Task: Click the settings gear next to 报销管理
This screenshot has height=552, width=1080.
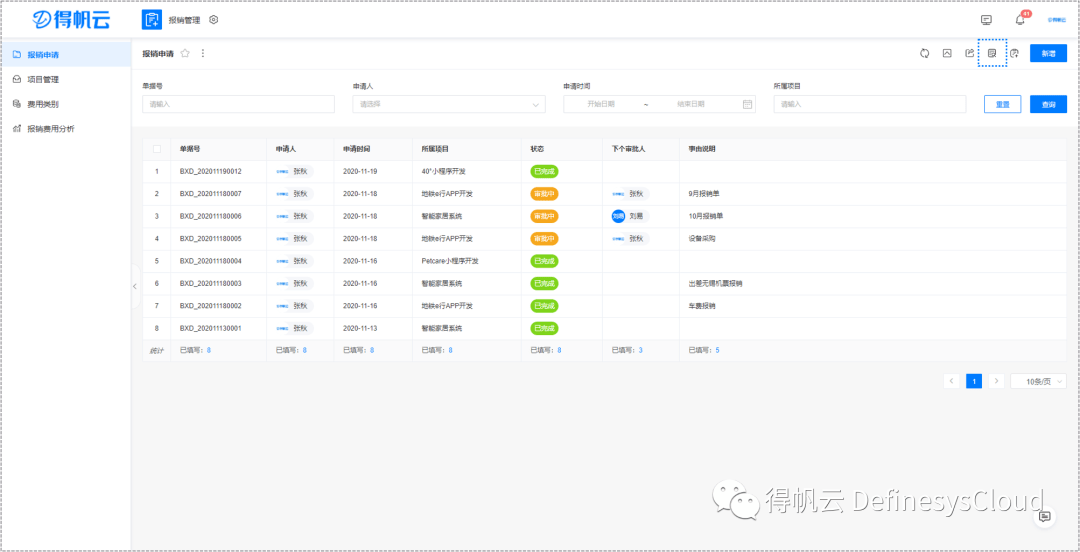Action: click(214, 20)
